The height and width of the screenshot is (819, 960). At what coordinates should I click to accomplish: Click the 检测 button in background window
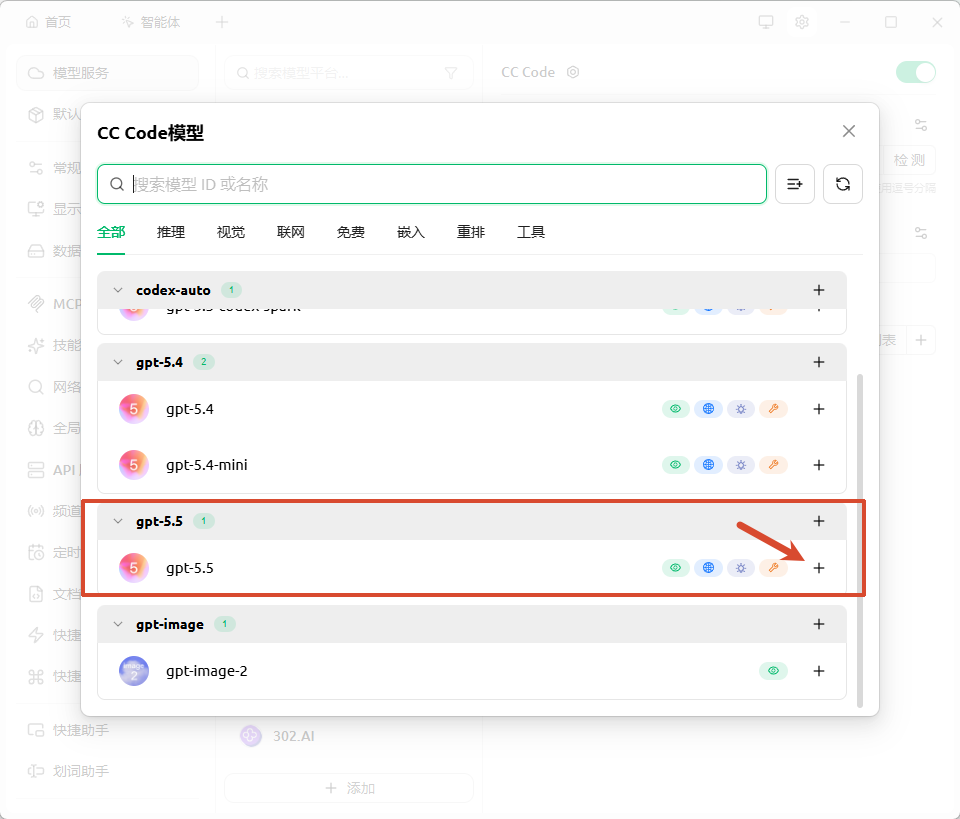click(909, 160)
